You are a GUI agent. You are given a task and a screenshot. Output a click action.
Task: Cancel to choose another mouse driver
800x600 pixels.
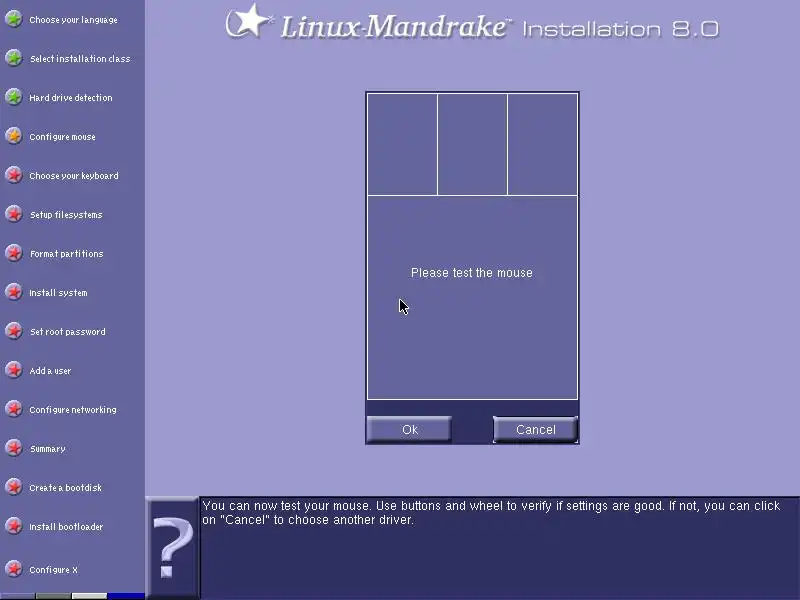536,430
